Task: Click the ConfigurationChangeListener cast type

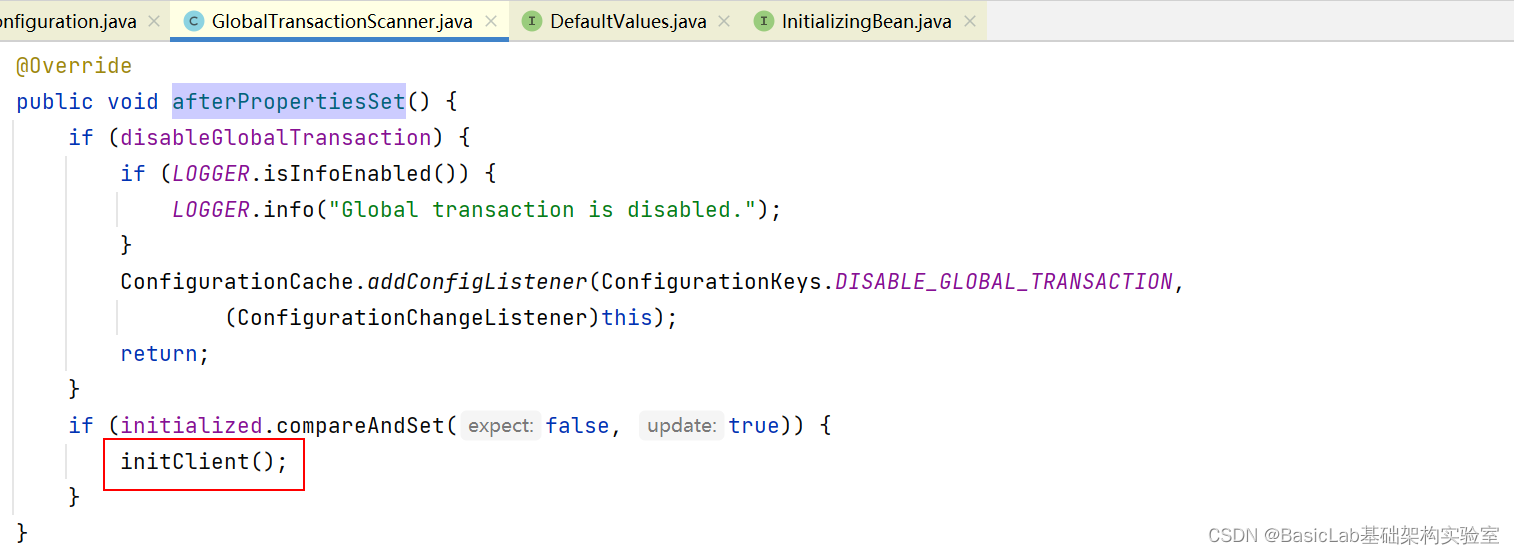Action: (x=412, y=318)
